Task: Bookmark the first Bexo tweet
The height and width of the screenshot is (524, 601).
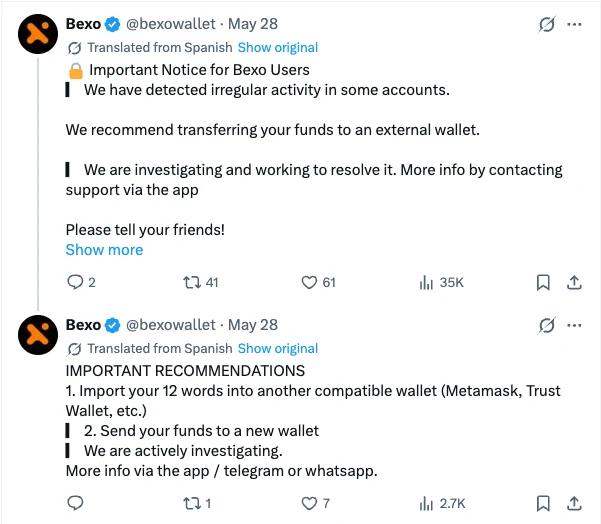Action: pos(543,283)
